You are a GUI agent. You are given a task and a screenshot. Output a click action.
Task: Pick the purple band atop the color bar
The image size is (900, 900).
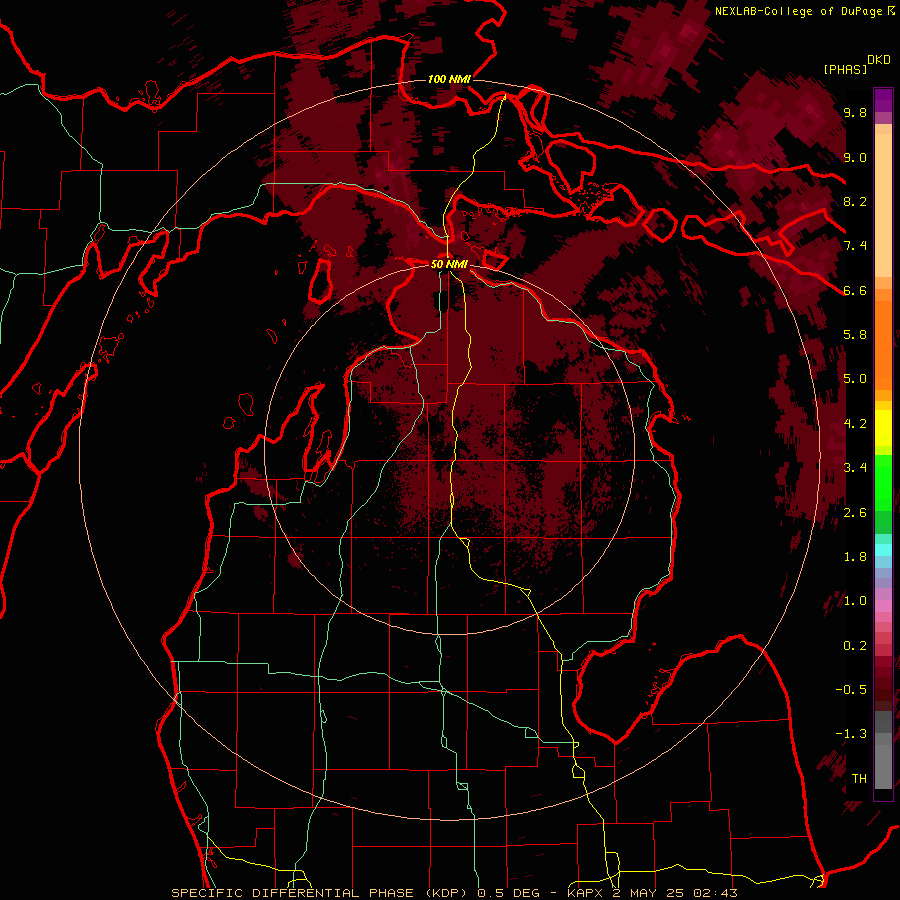pos(883,100)
